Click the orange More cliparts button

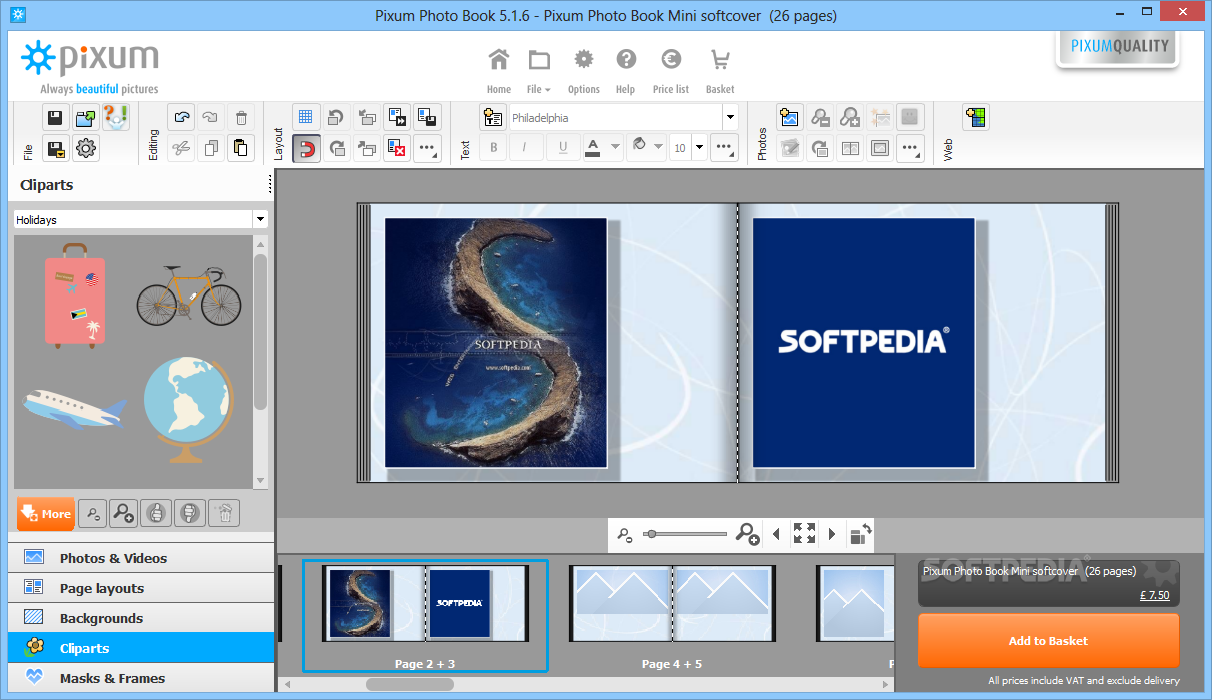point(46,514)
